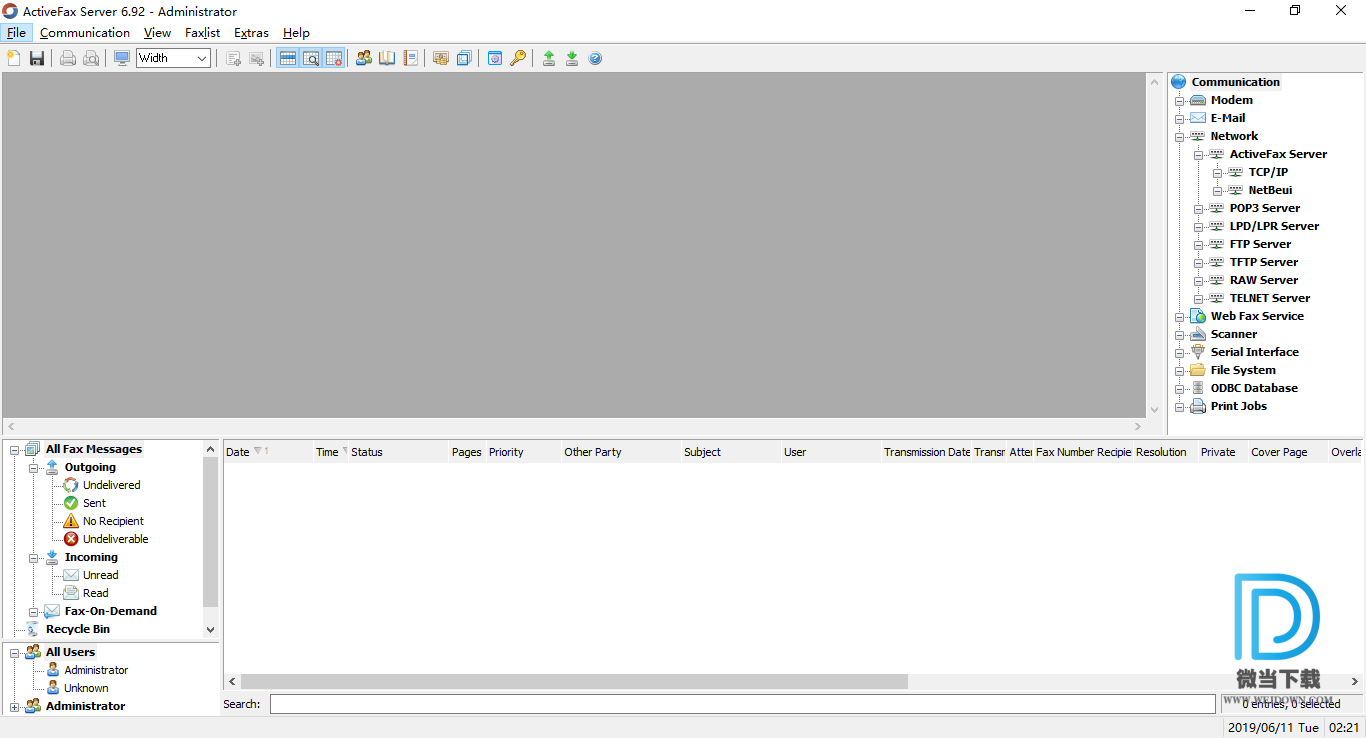Collapse the Modem node in Communication tree

tap(1180, 100)
